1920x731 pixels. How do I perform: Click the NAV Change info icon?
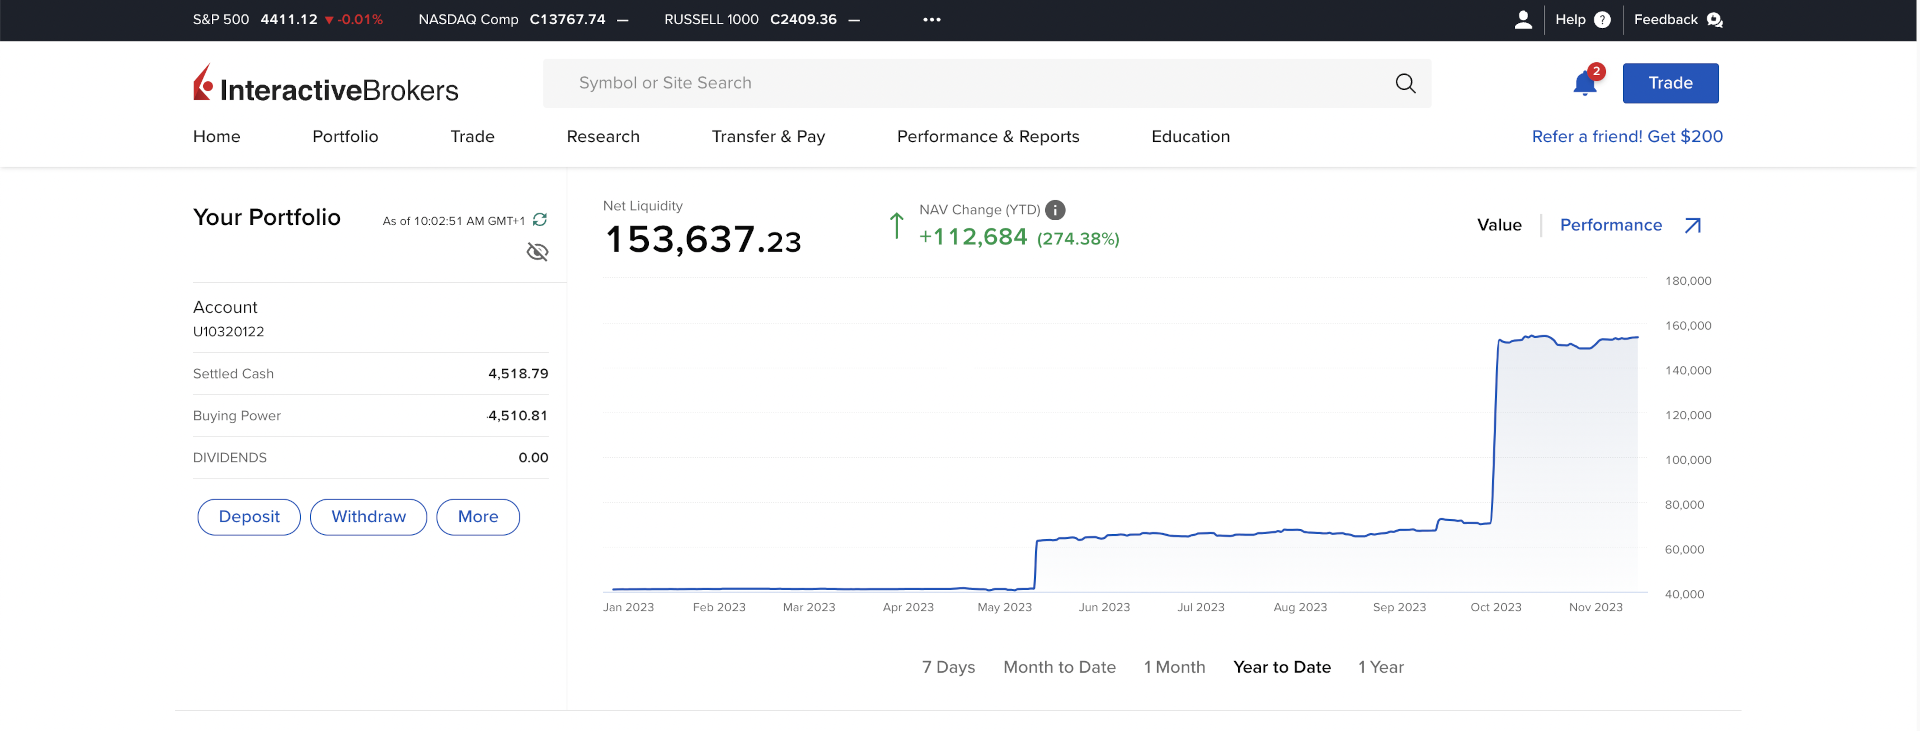1055,210
